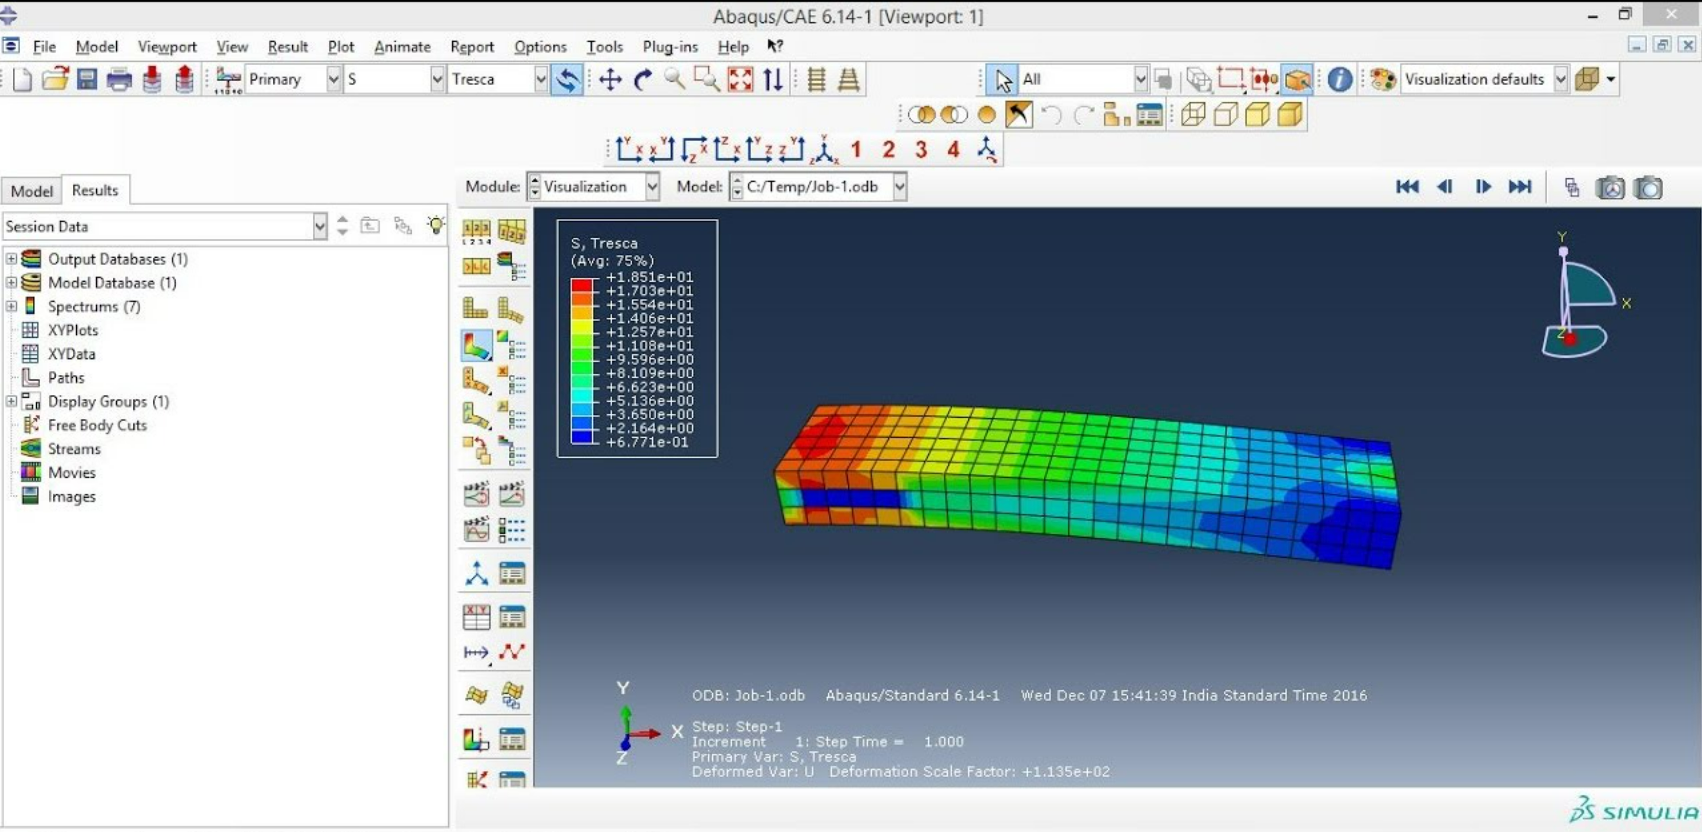Open the Model Job-1.odb dropdown
Image resolution: width=1702 pixels, height=832 pixels.
click(x=900, y=187)
